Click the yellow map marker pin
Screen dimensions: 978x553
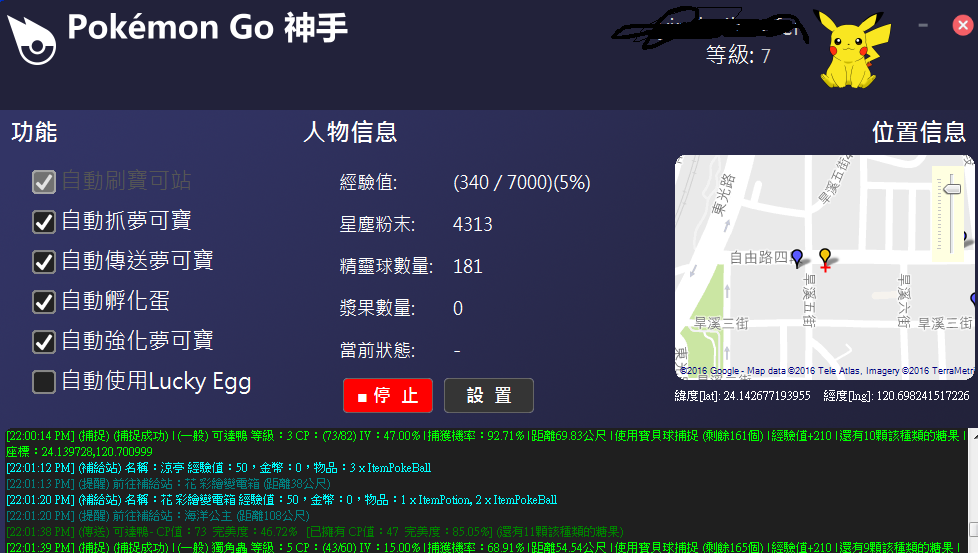click(825, 257)
